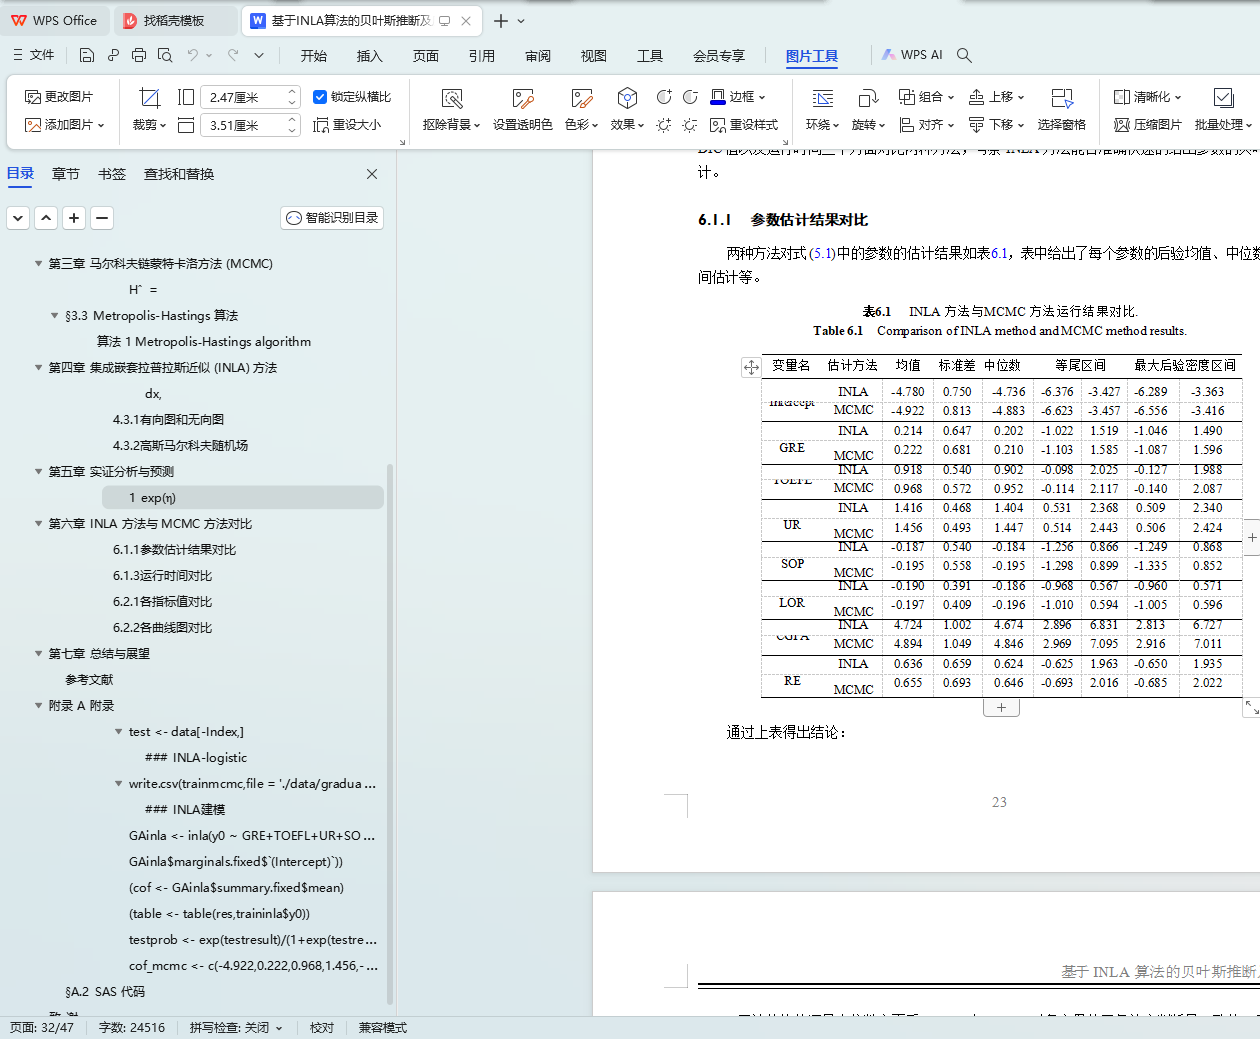
Task: Open new tab with plus button
Action: (501, 20)
